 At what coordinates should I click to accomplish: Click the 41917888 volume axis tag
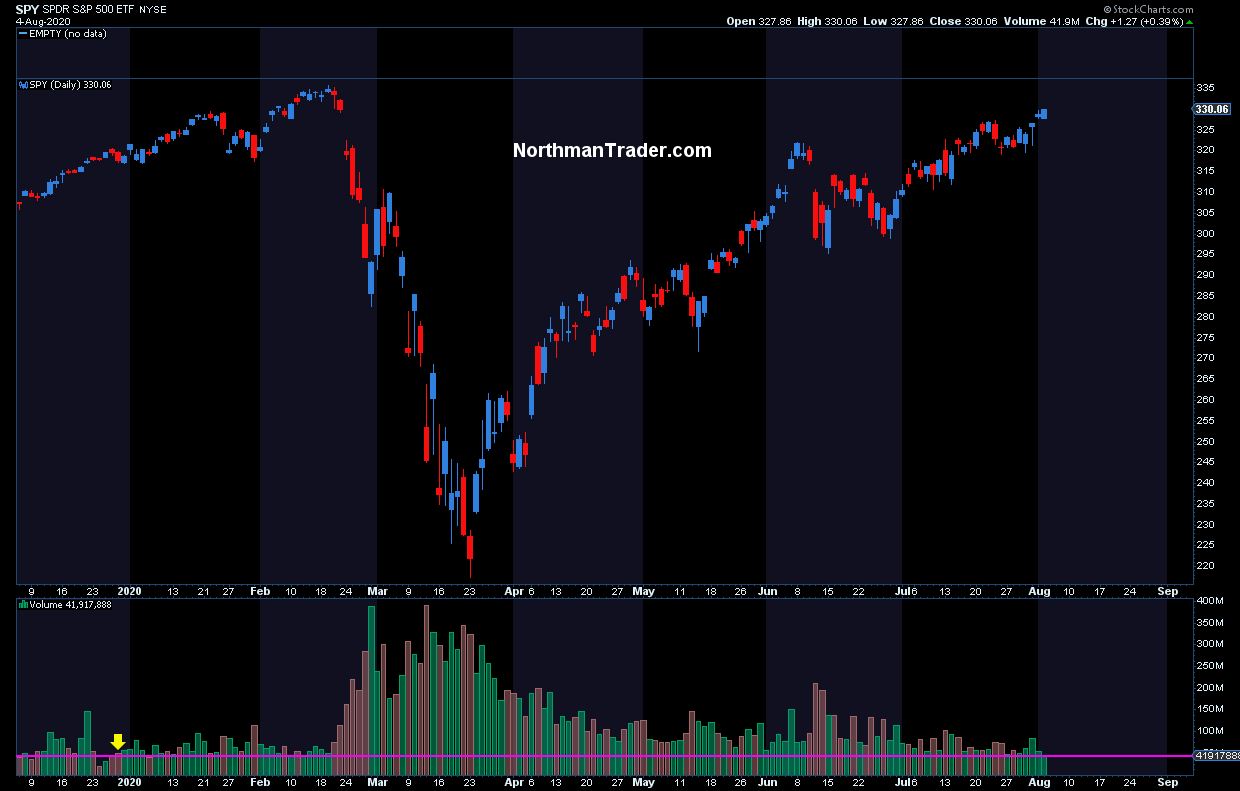pyautogui.click(x=1216, y=756)
